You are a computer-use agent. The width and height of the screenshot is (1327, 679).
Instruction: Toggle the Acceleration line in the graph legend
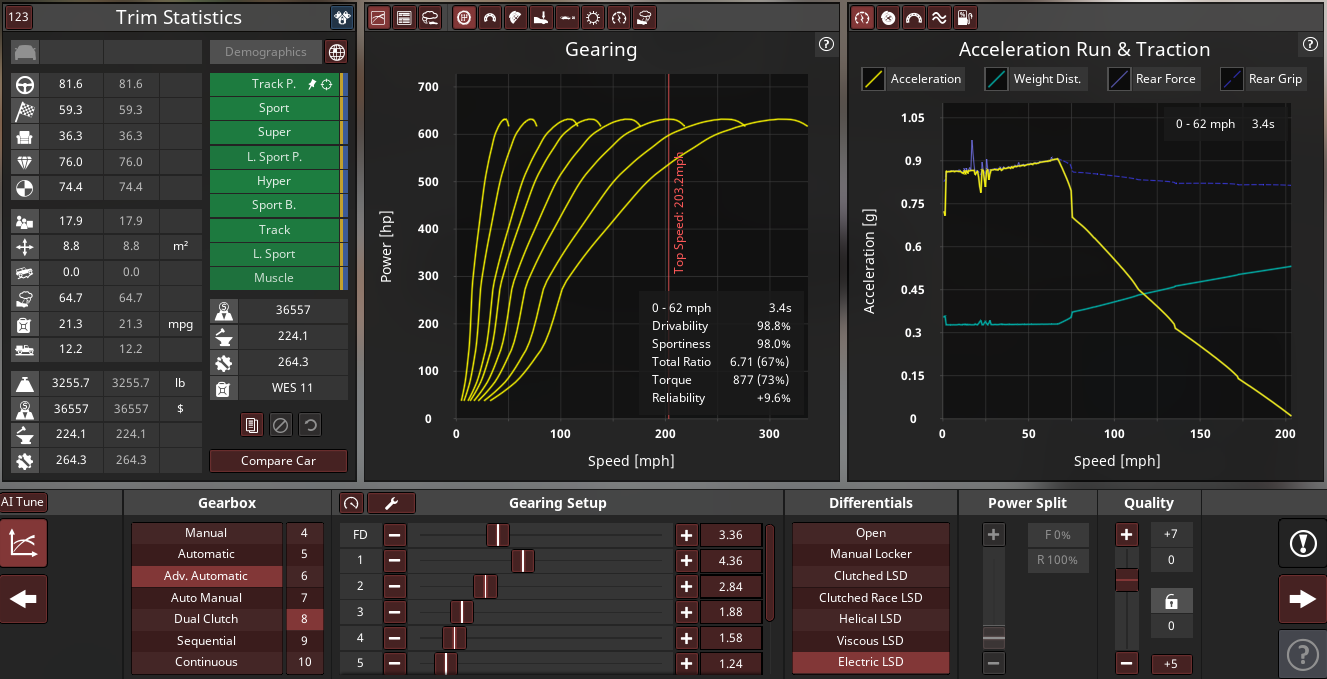pyautogui.click(x=874, y=79)
